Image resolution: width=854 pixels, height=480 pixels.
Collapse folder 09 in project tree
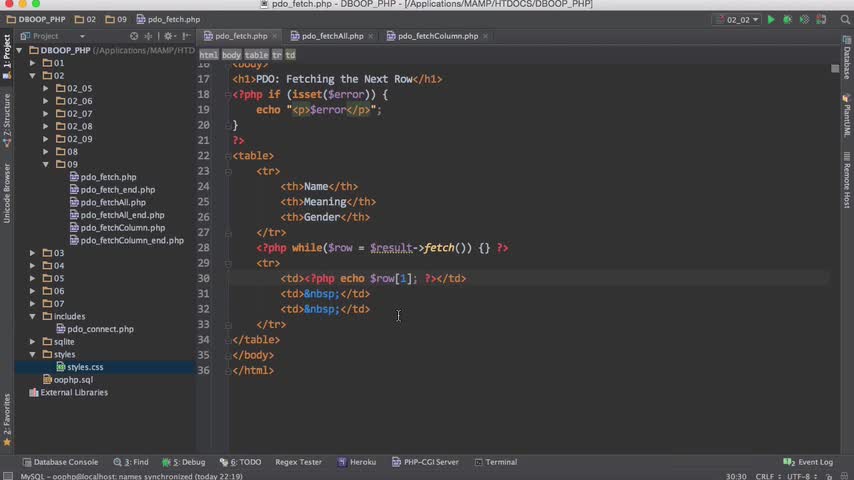(46, 164)
